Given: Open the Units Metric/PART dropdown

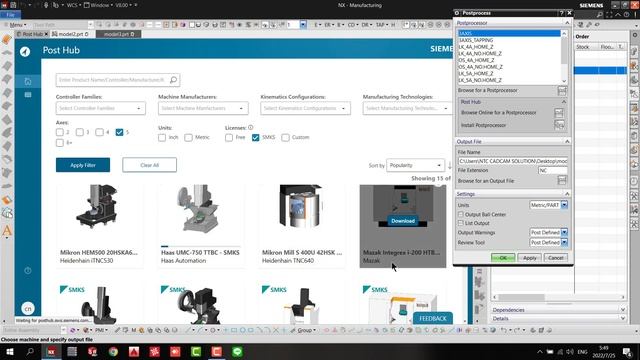Looking at the screenshot, I should tap(548, 205).
